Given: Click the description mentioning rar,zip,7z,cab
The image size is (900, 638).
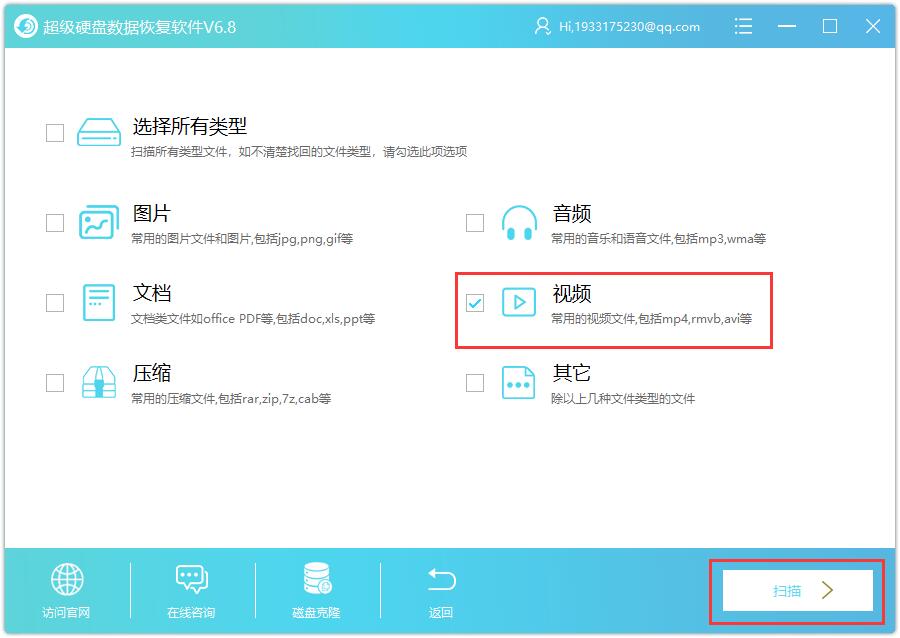Looking at the screenshot, I should [x=231, y=398].
